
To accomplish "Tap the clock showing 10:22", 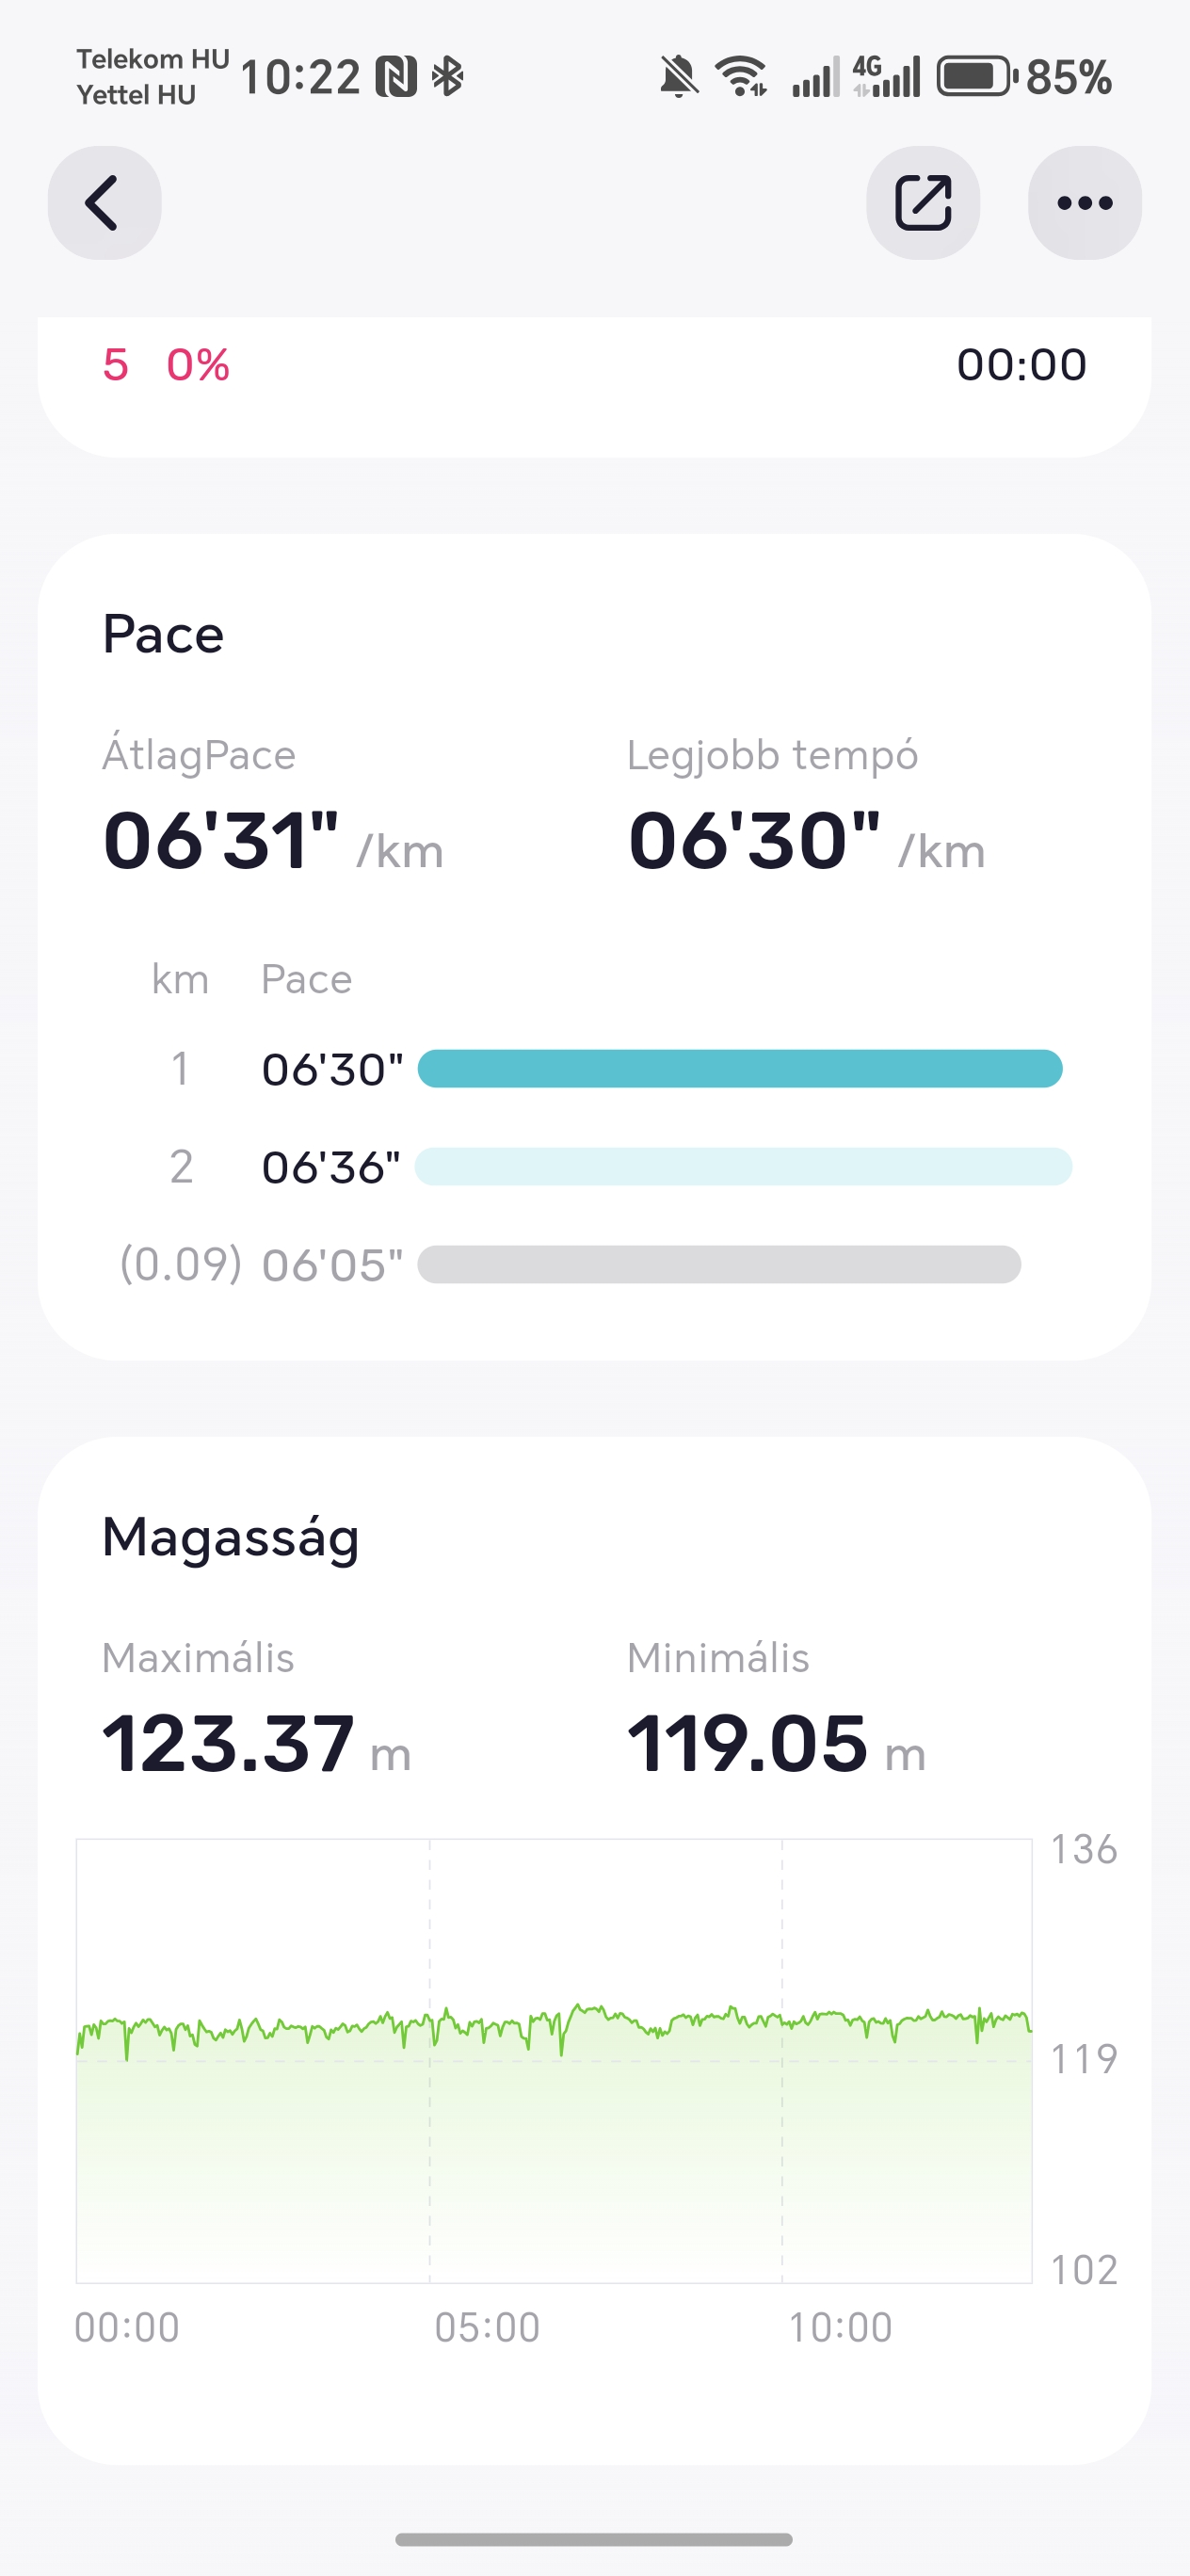I will (300, 77).
